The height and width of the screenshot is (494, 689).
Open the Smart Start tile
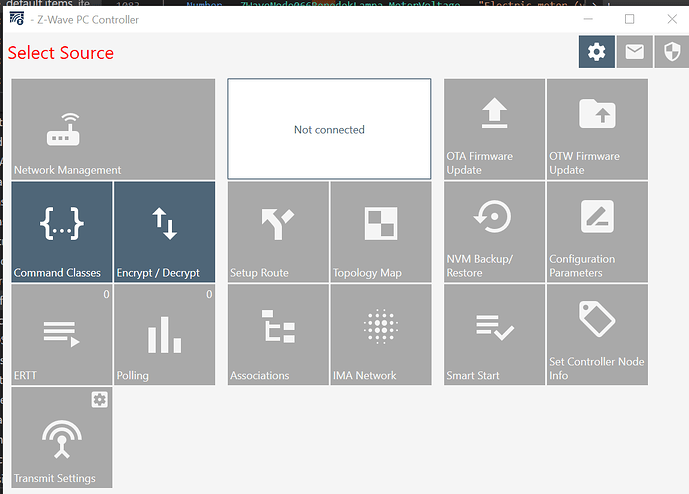coord(494,335)
